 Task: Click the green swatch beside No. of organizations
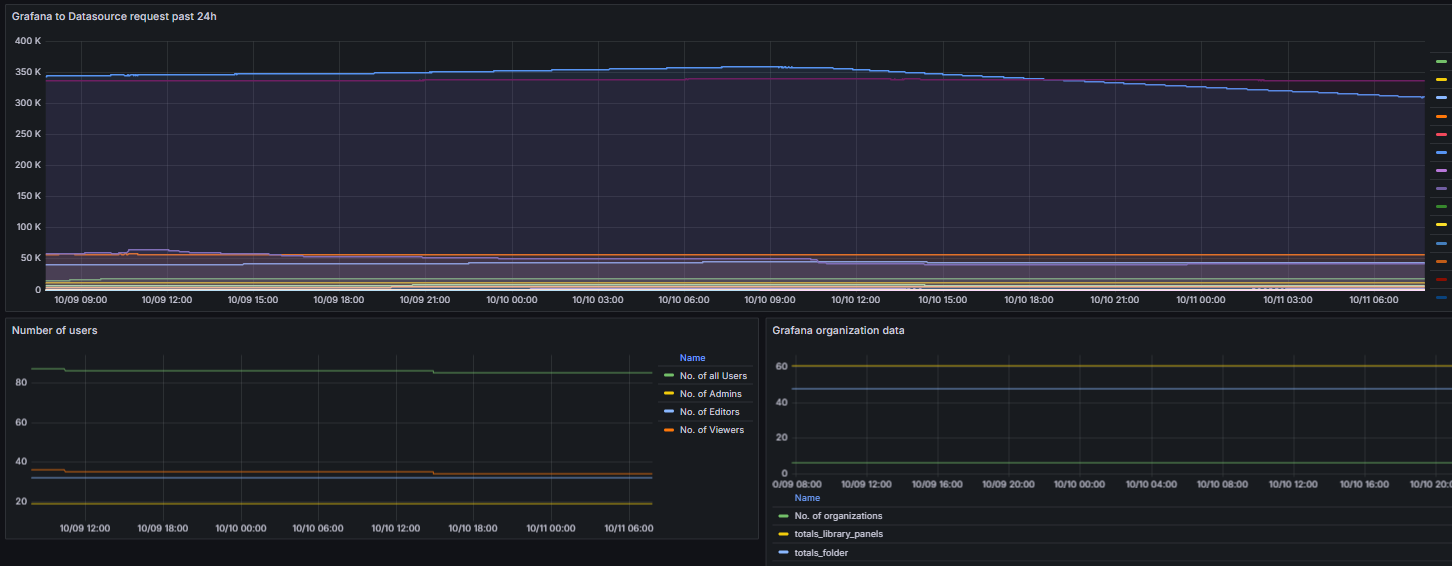784,516
